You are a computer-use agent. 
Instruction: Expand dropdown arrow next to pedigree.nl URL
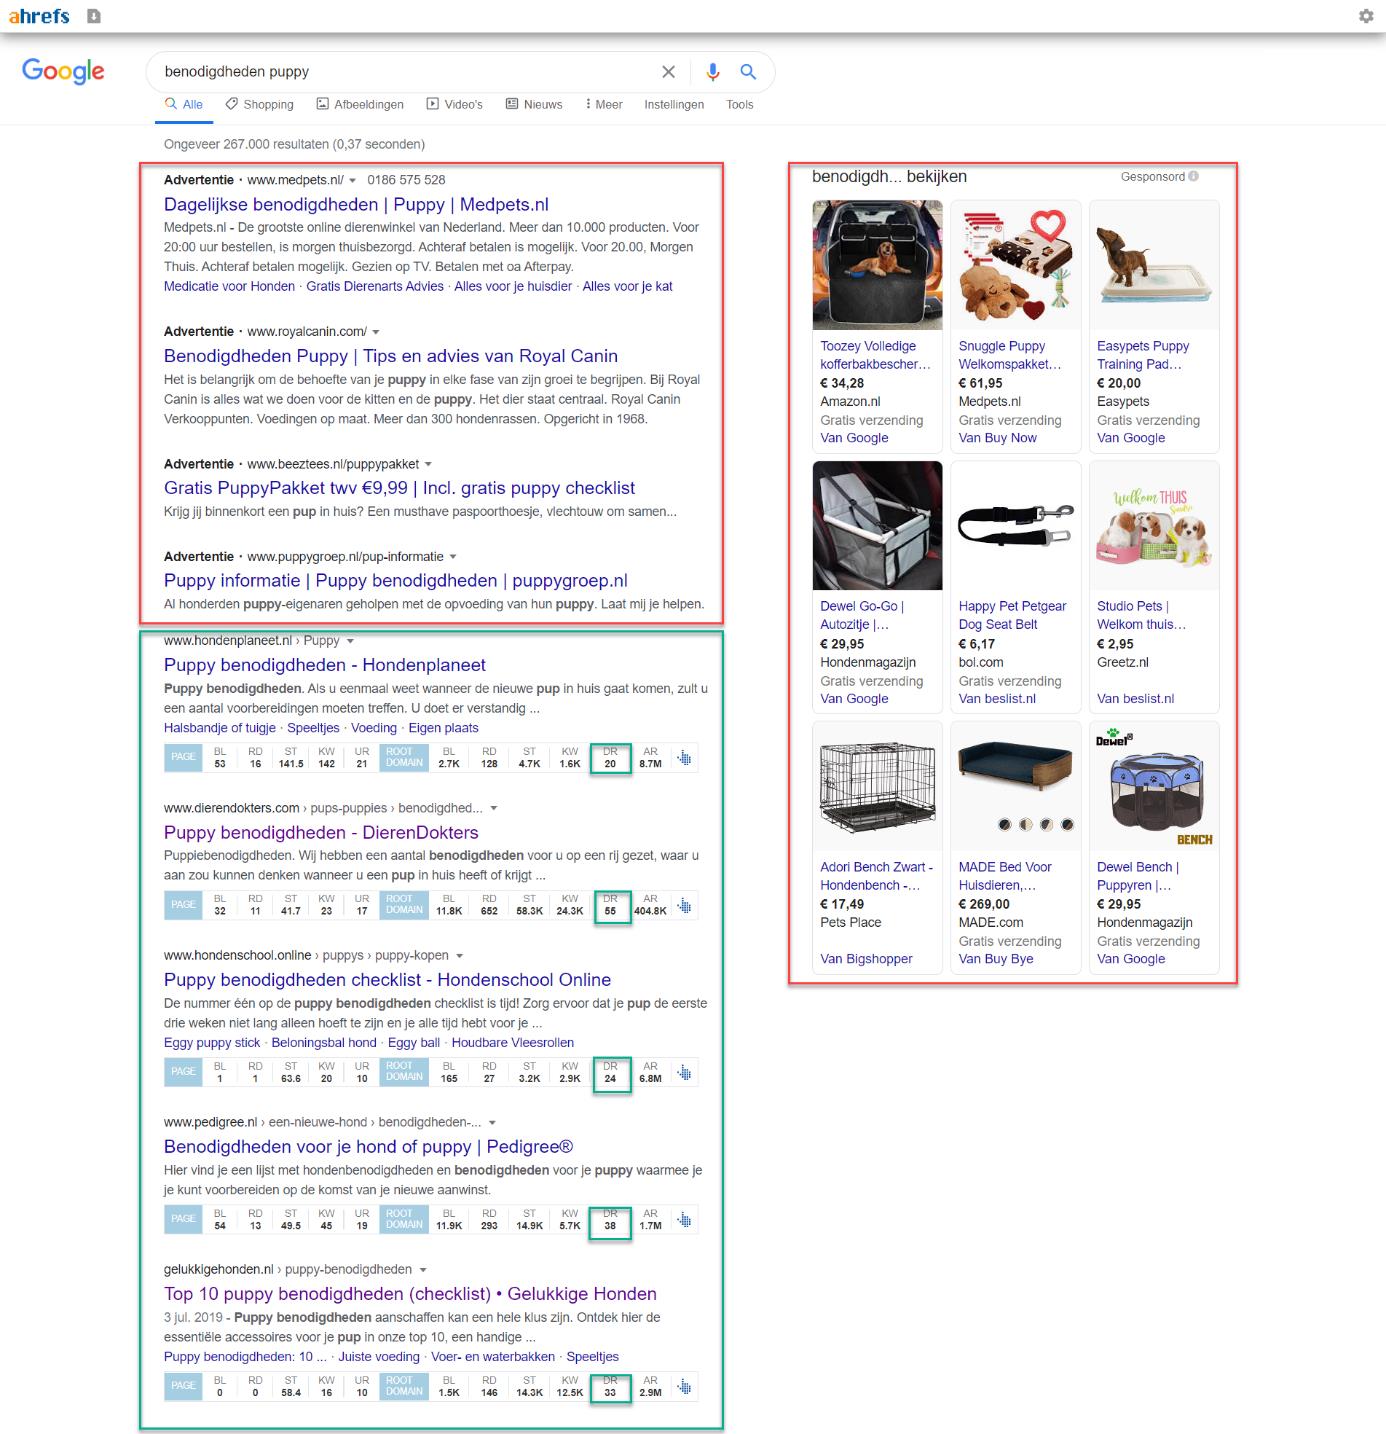click(x=492, y=1123)
